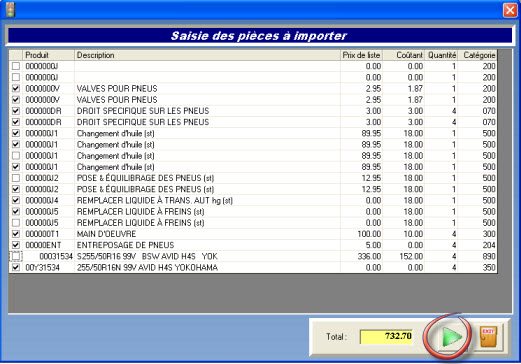
Task: Click the green play arrow import button
Action: [x=451, y=337]
